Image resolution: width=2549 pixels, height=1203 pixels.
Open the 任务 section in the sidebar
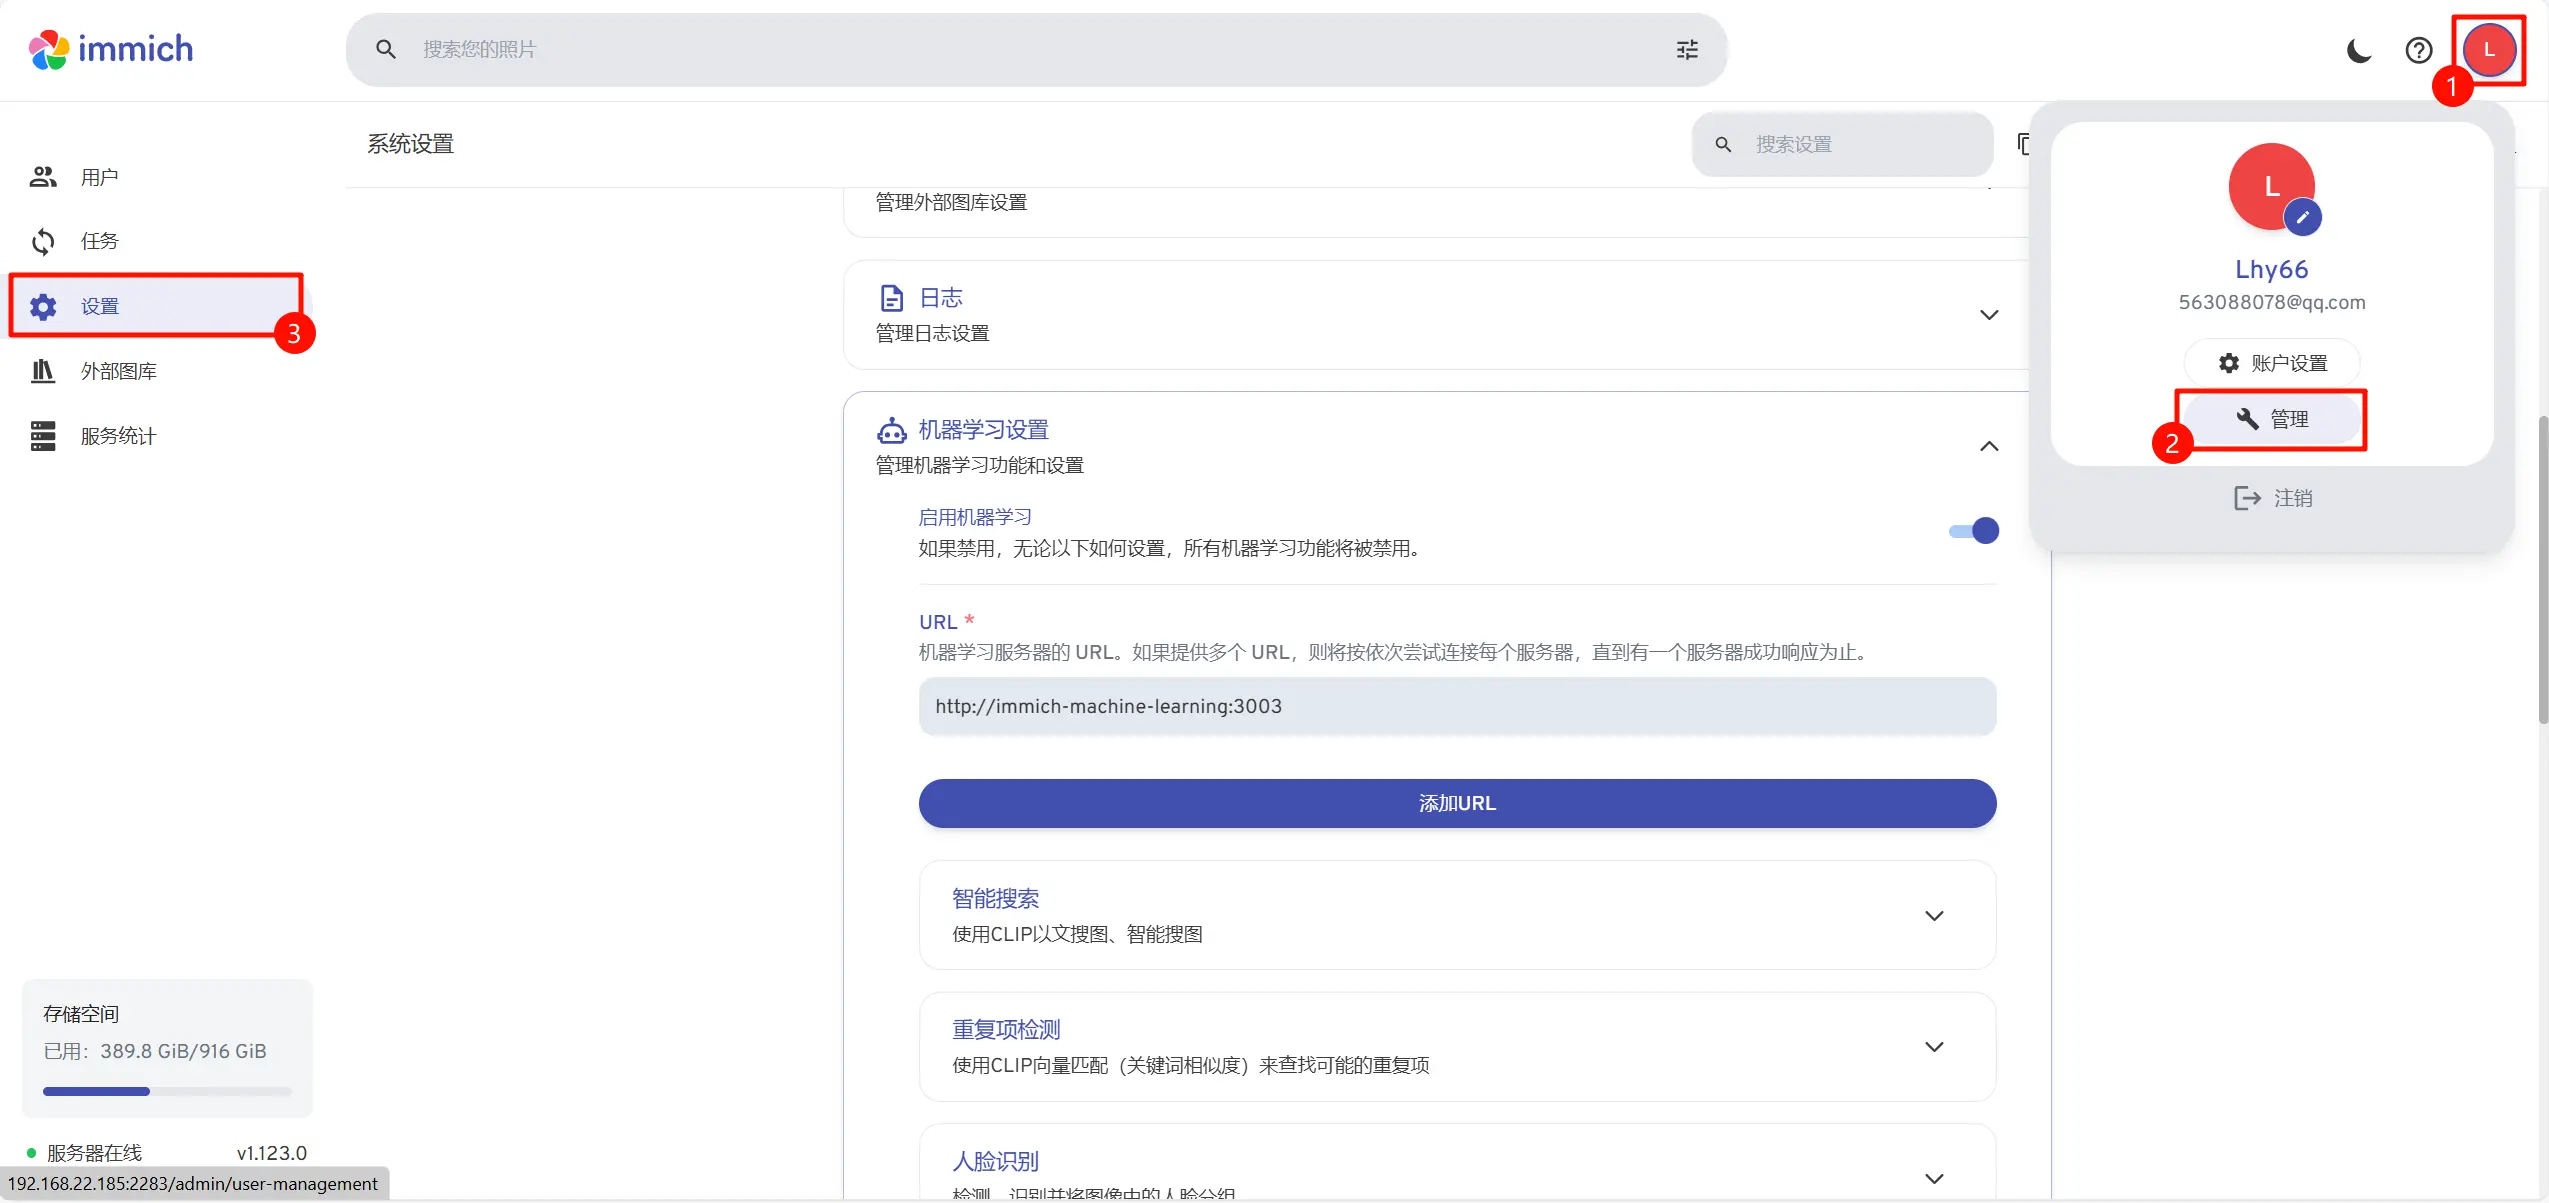99,240
